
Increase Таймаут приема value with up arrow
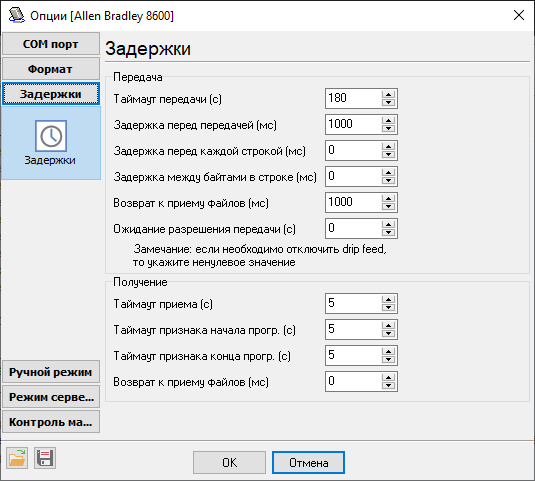click(x=388, y=299)
